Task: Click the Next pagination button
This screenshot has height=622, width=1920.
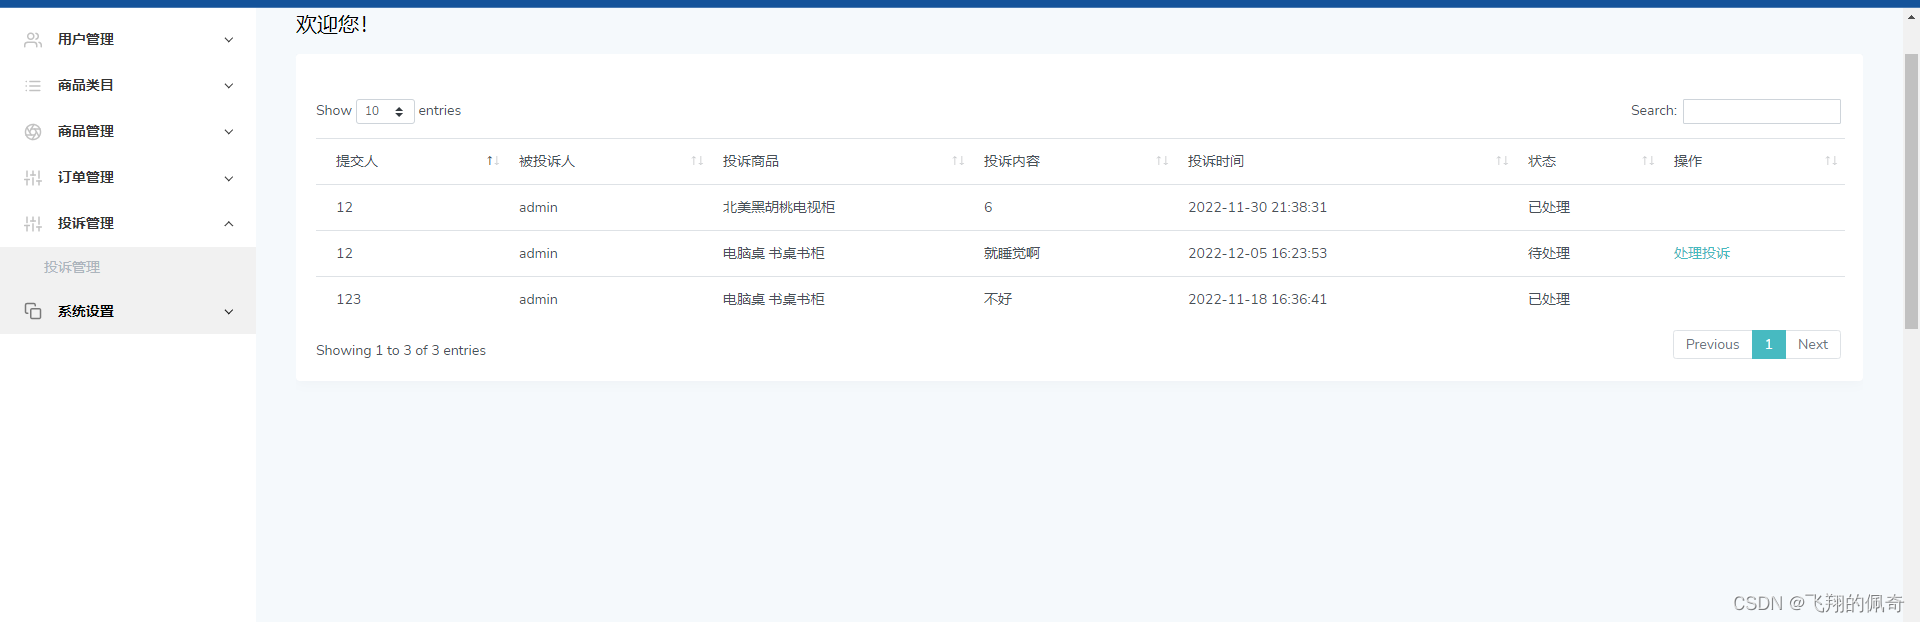Action: coord(1812,344)
